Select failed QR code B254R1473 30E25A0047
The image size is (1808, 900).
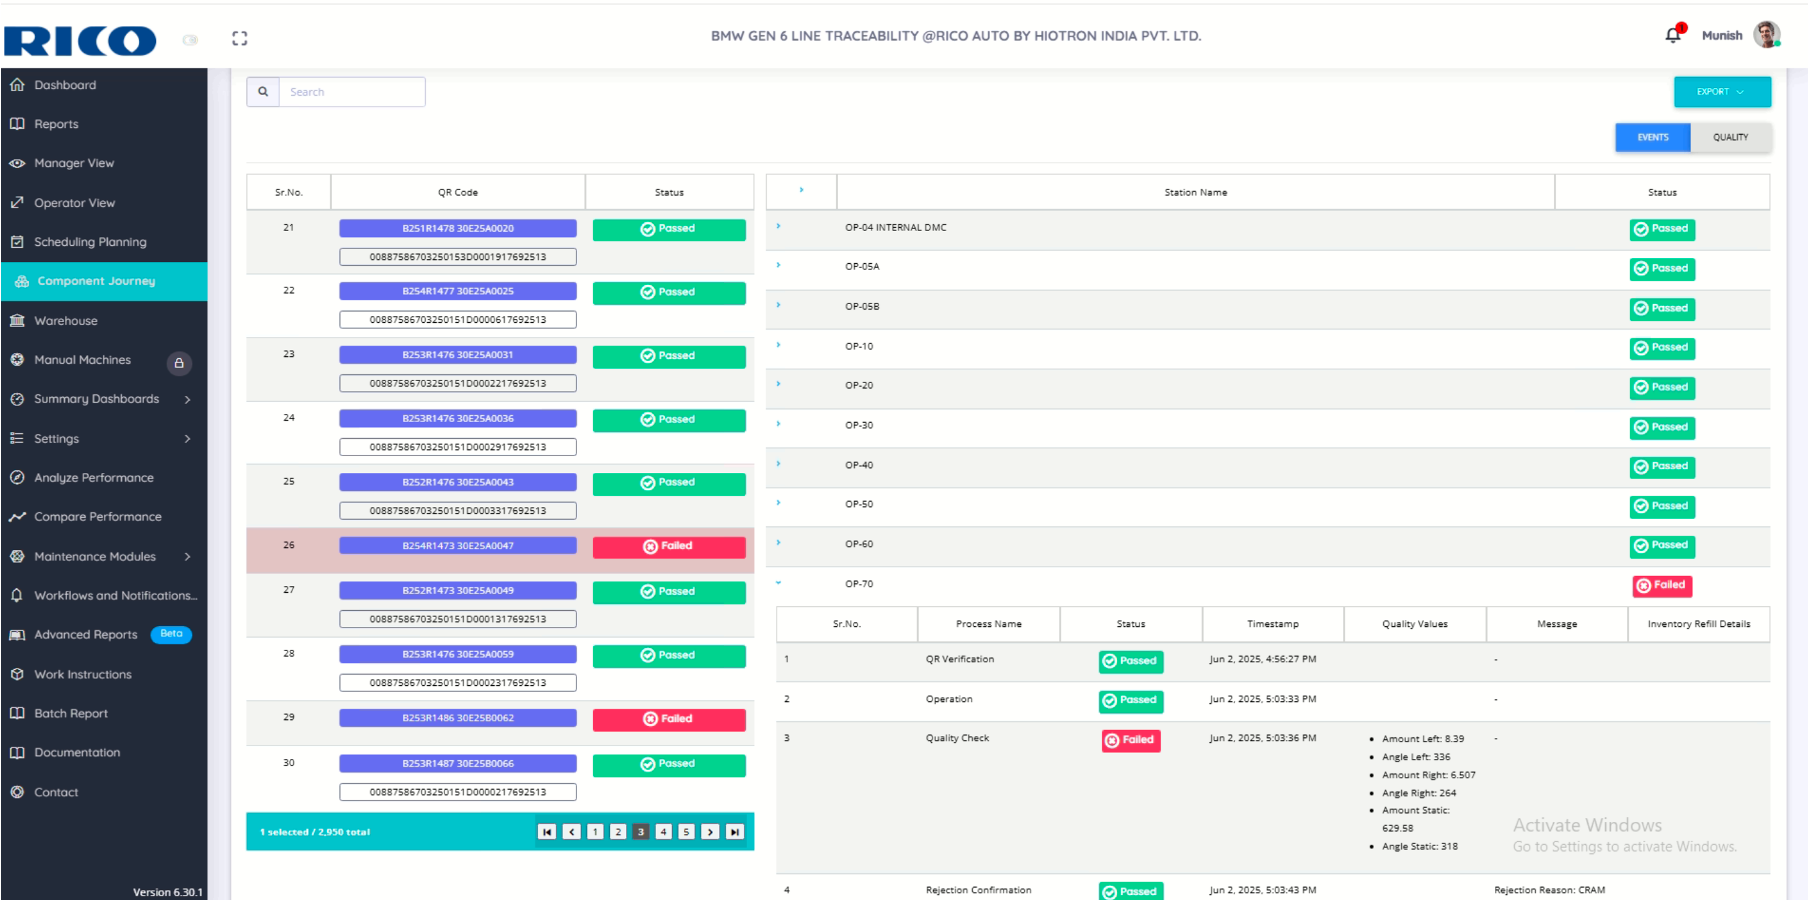click(x=458, y=546)
